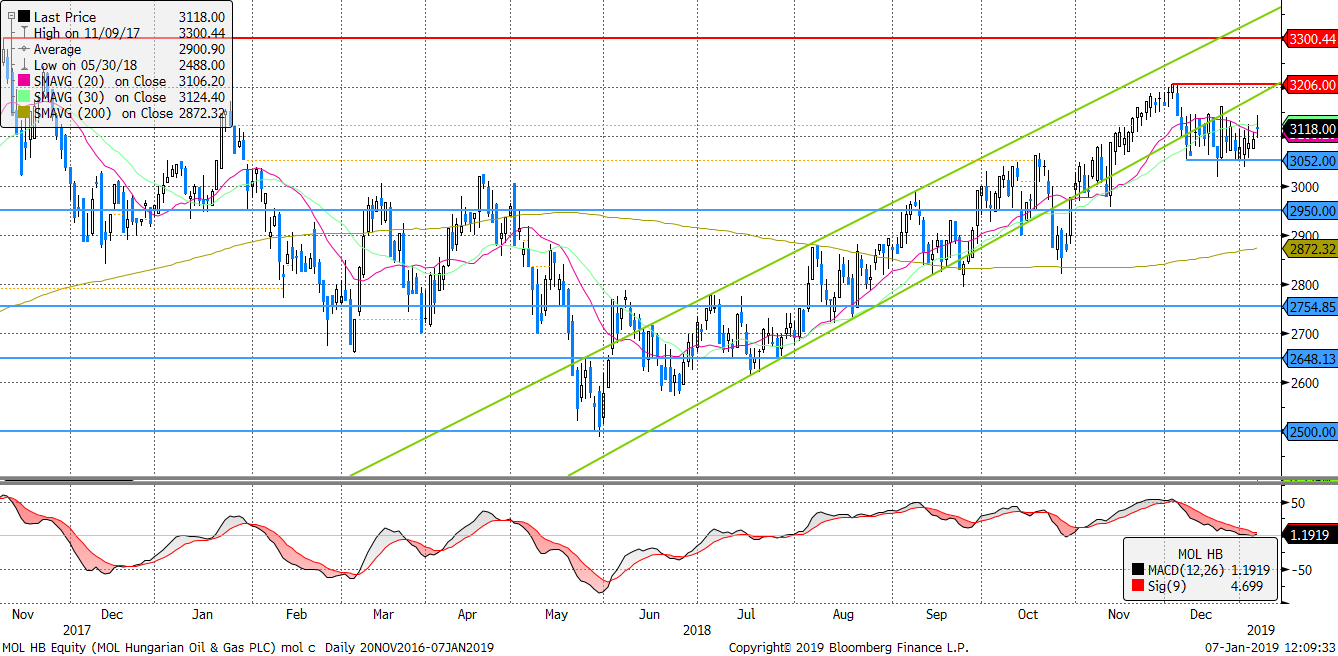Click the Mar label on time axis
The height and width of the screenshot is (656, 1338).
click(384, 615)
